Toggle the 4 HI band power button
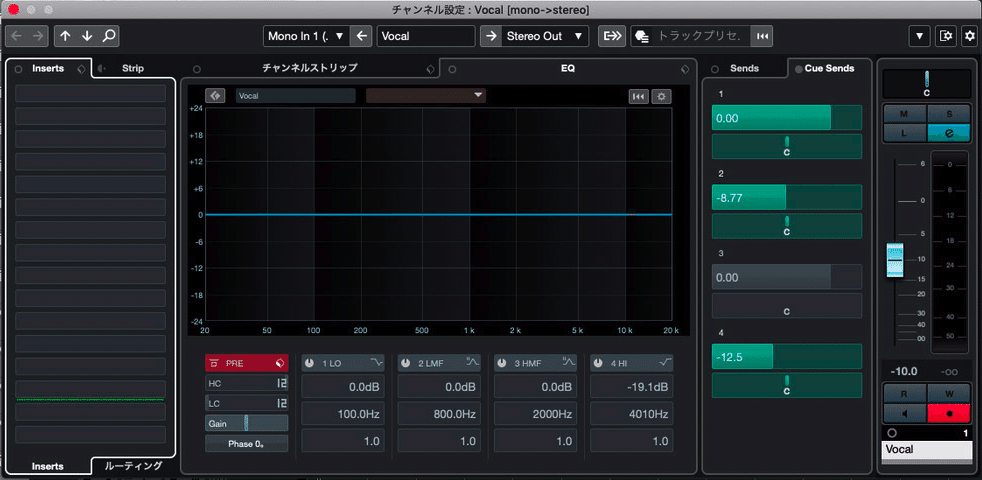Viewport: 982px width, 480px height. coord(599,363)
